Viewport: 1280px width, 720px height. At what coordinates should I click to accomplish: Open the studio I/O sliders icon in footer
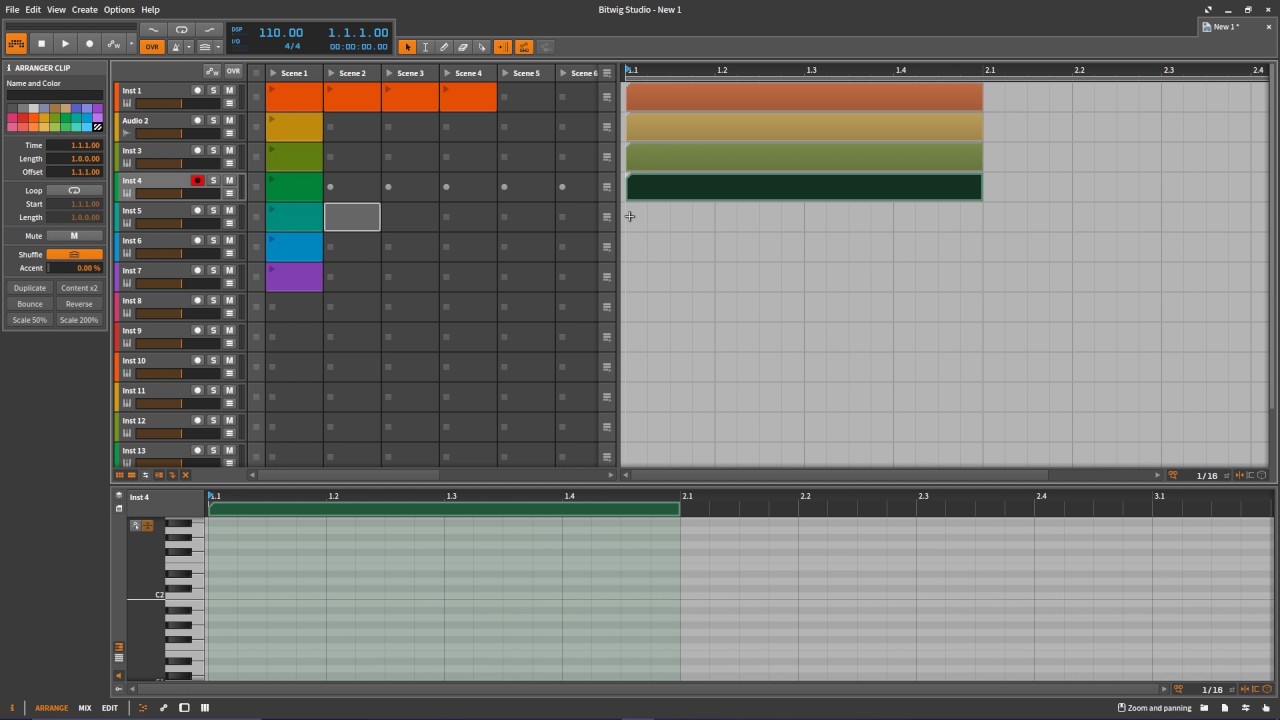(x=1246, y=708)
